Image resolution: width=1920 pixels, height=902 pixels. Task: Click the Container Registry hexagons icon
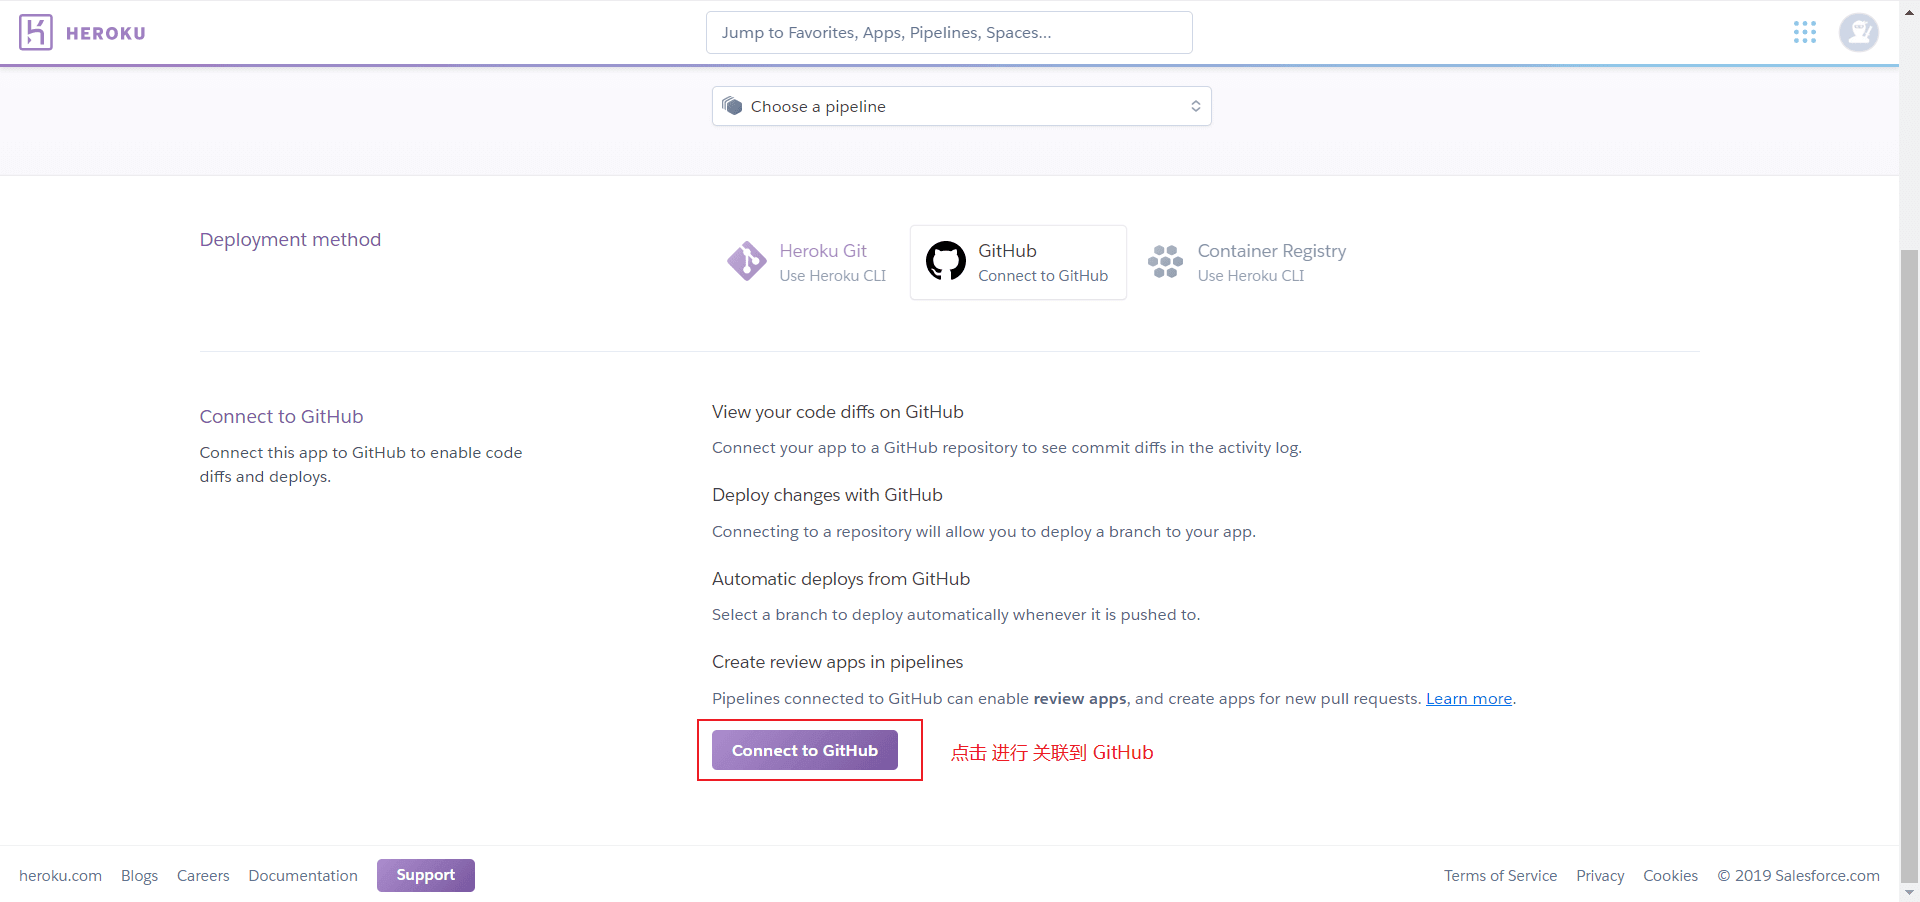(x=1165, y=262)
